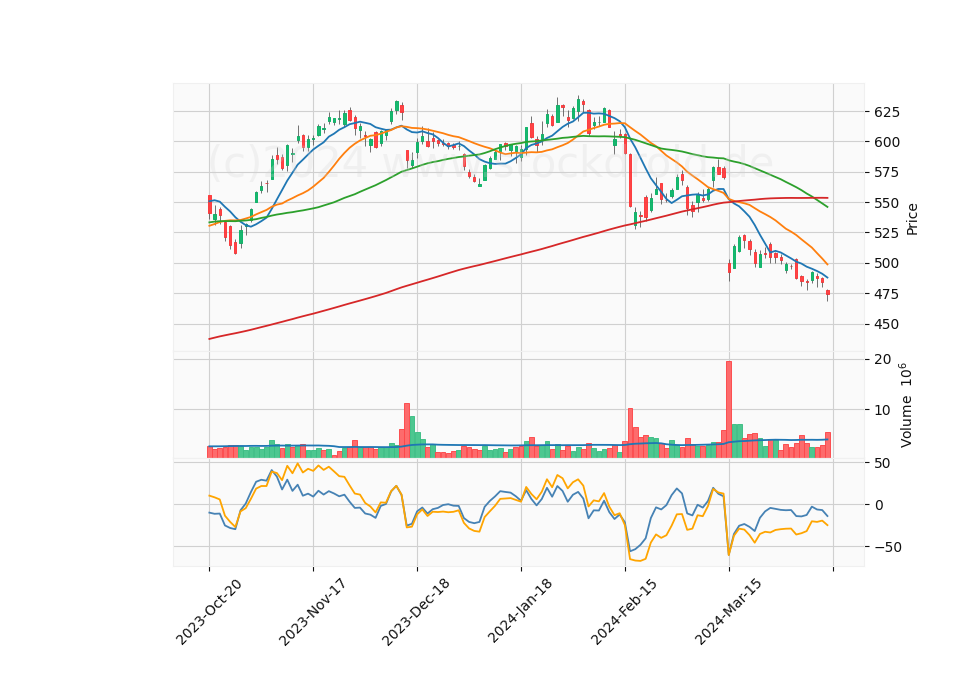Click the Volume axis title
Screen dimensions: 960x690
906,405
